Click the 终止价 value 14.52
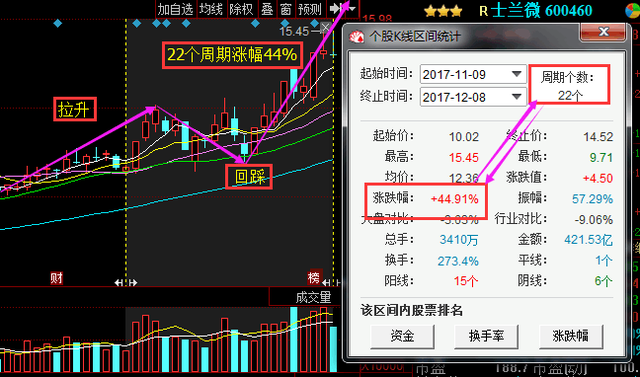The image size is (640, 377). click(x=598, y=136)
